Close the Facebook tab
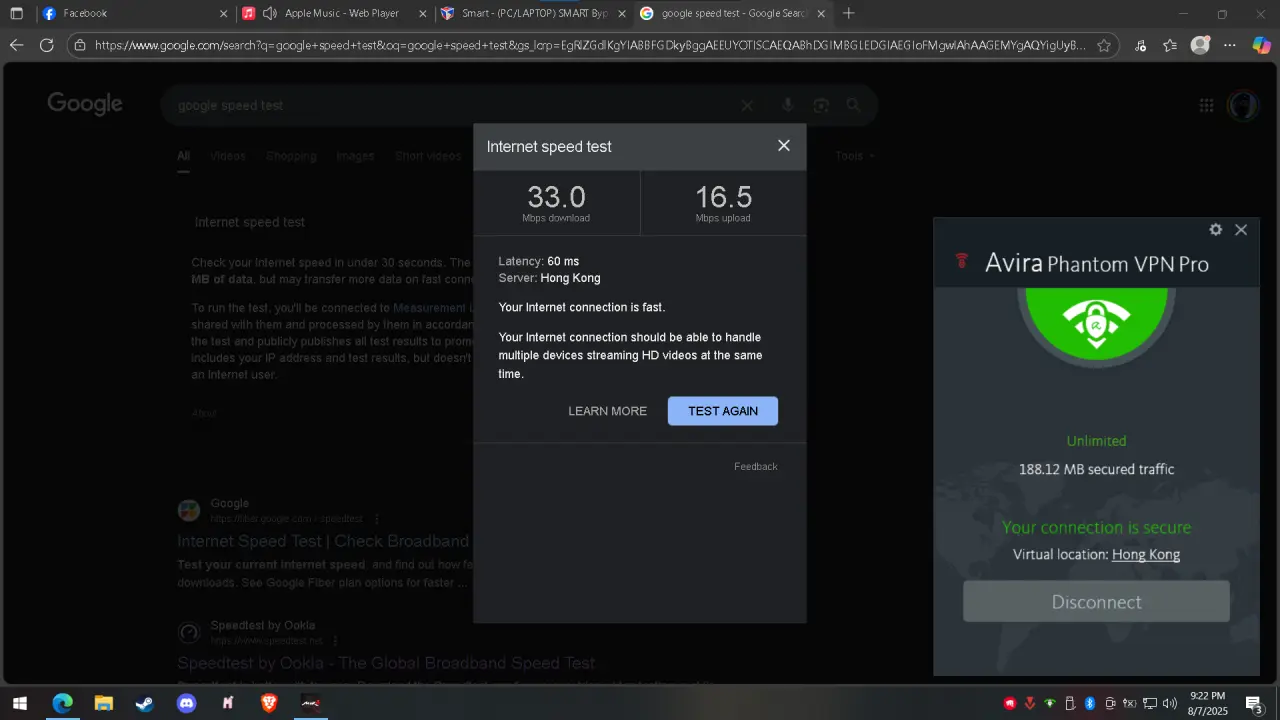 223,14
